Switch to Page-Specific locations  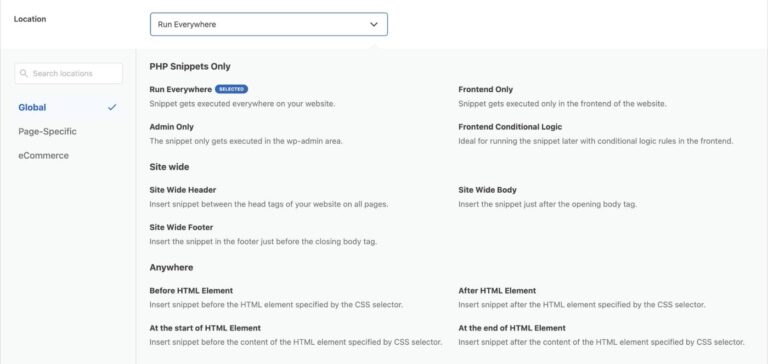tap(48, 131)
